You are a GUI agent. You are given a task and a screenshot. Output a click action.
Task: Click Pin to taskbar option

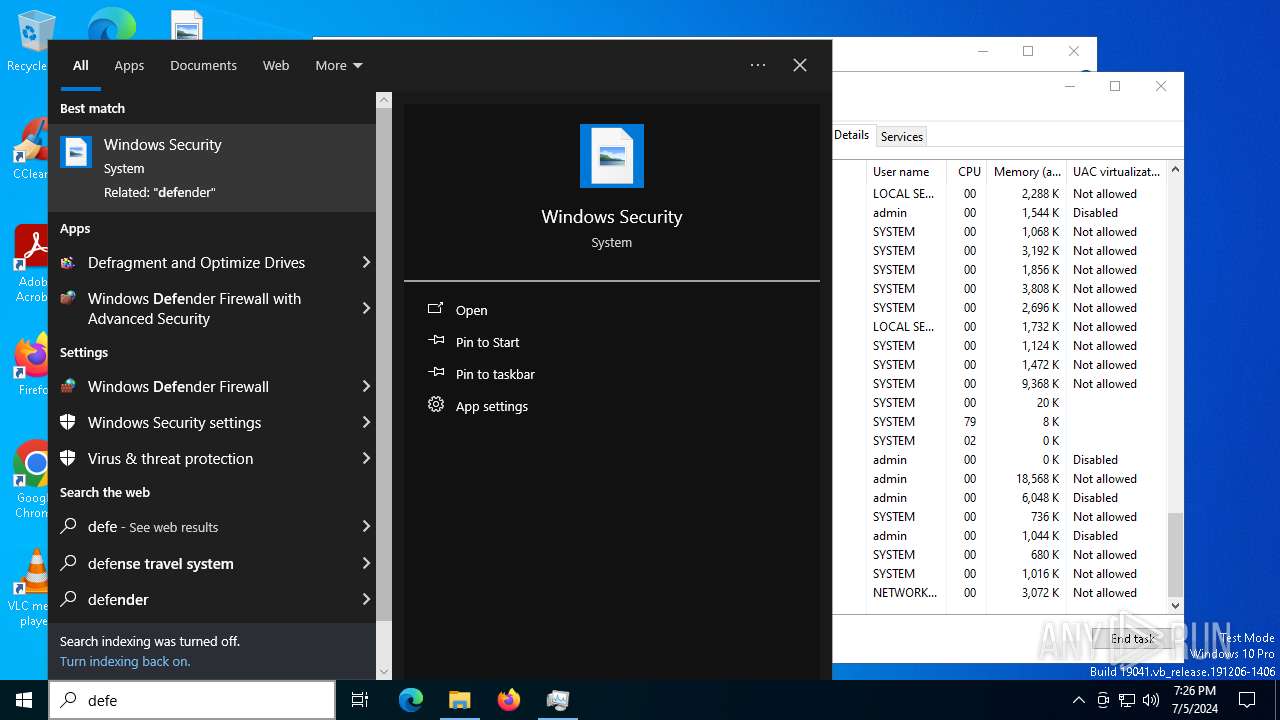(x=495, y=374)
